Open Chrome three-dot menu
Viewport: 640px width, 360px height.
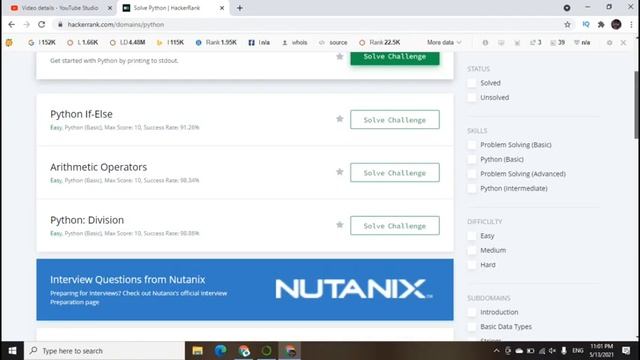[x=631, y=24]
